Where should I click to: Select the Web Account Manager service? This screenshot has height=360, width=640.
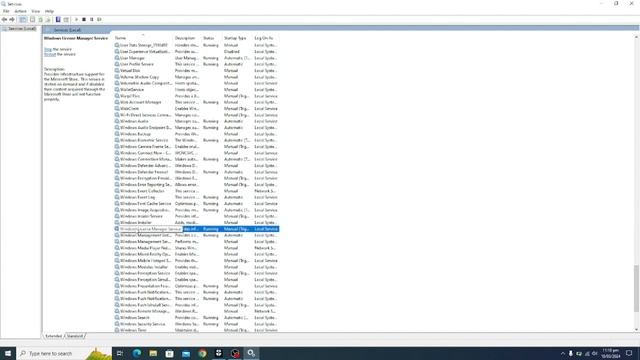tap(196, 102)
